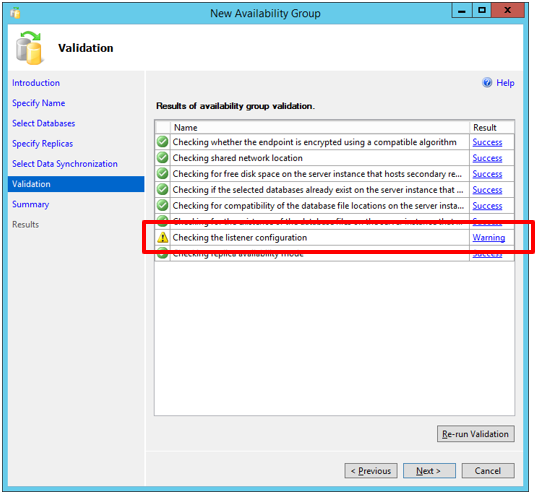Click the Next button
This screenshot has height=494, width=537.
click(x=429, y=471)
